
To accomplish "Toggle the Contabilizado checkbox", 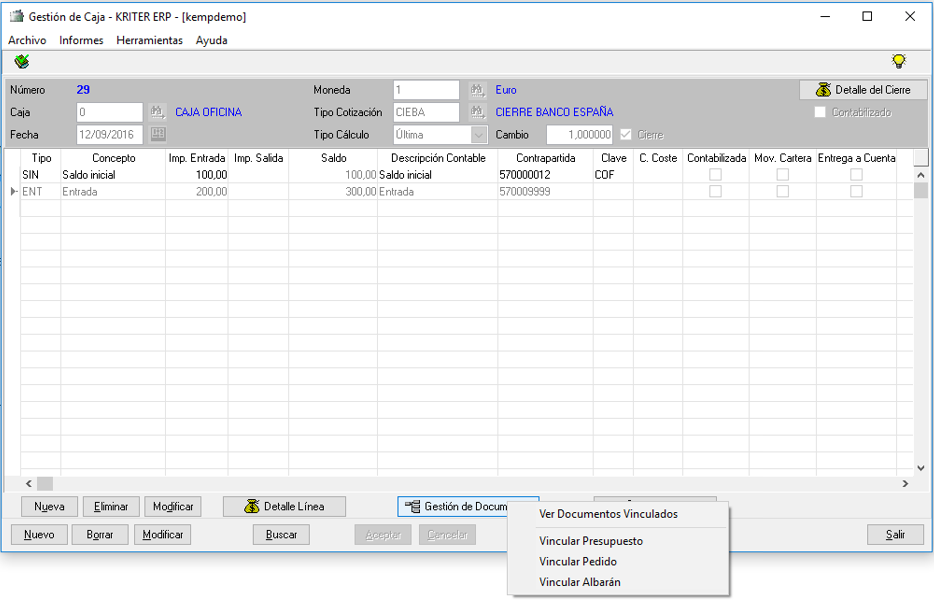I will [x=820, y=112].
